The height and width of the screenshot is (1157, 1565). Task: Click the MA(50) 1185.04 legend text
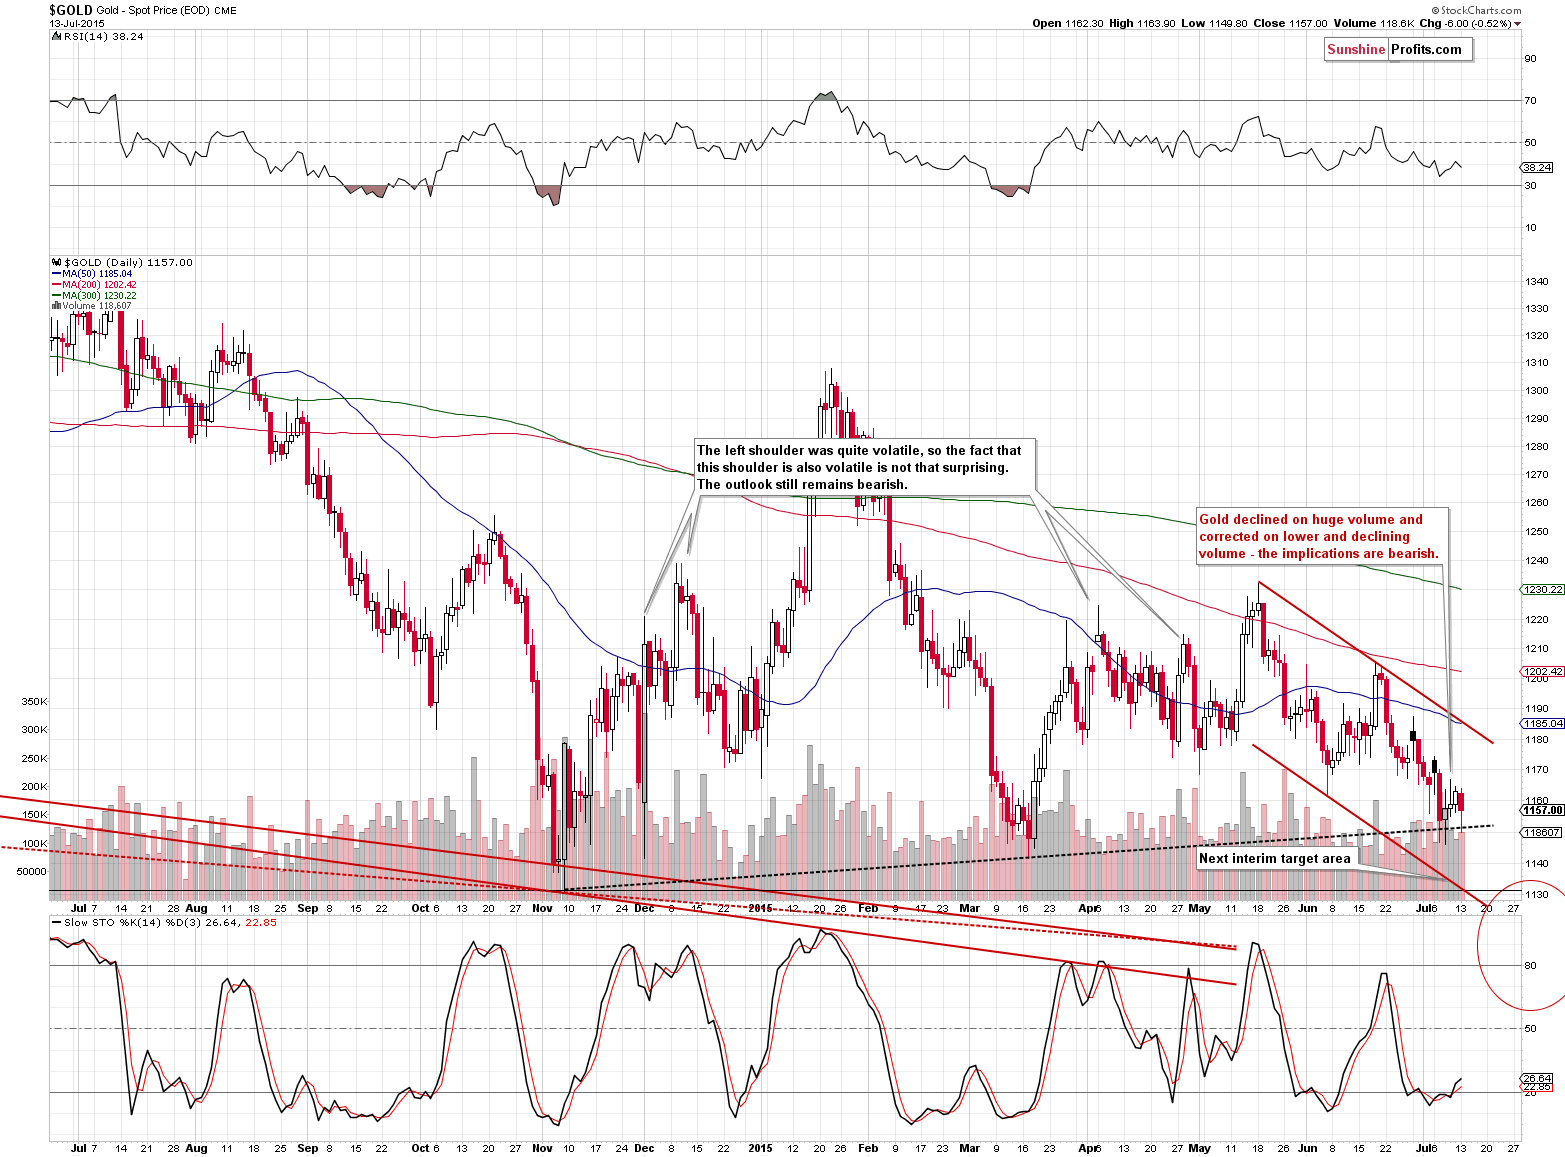pyautogui.click(x=97, y=274)
